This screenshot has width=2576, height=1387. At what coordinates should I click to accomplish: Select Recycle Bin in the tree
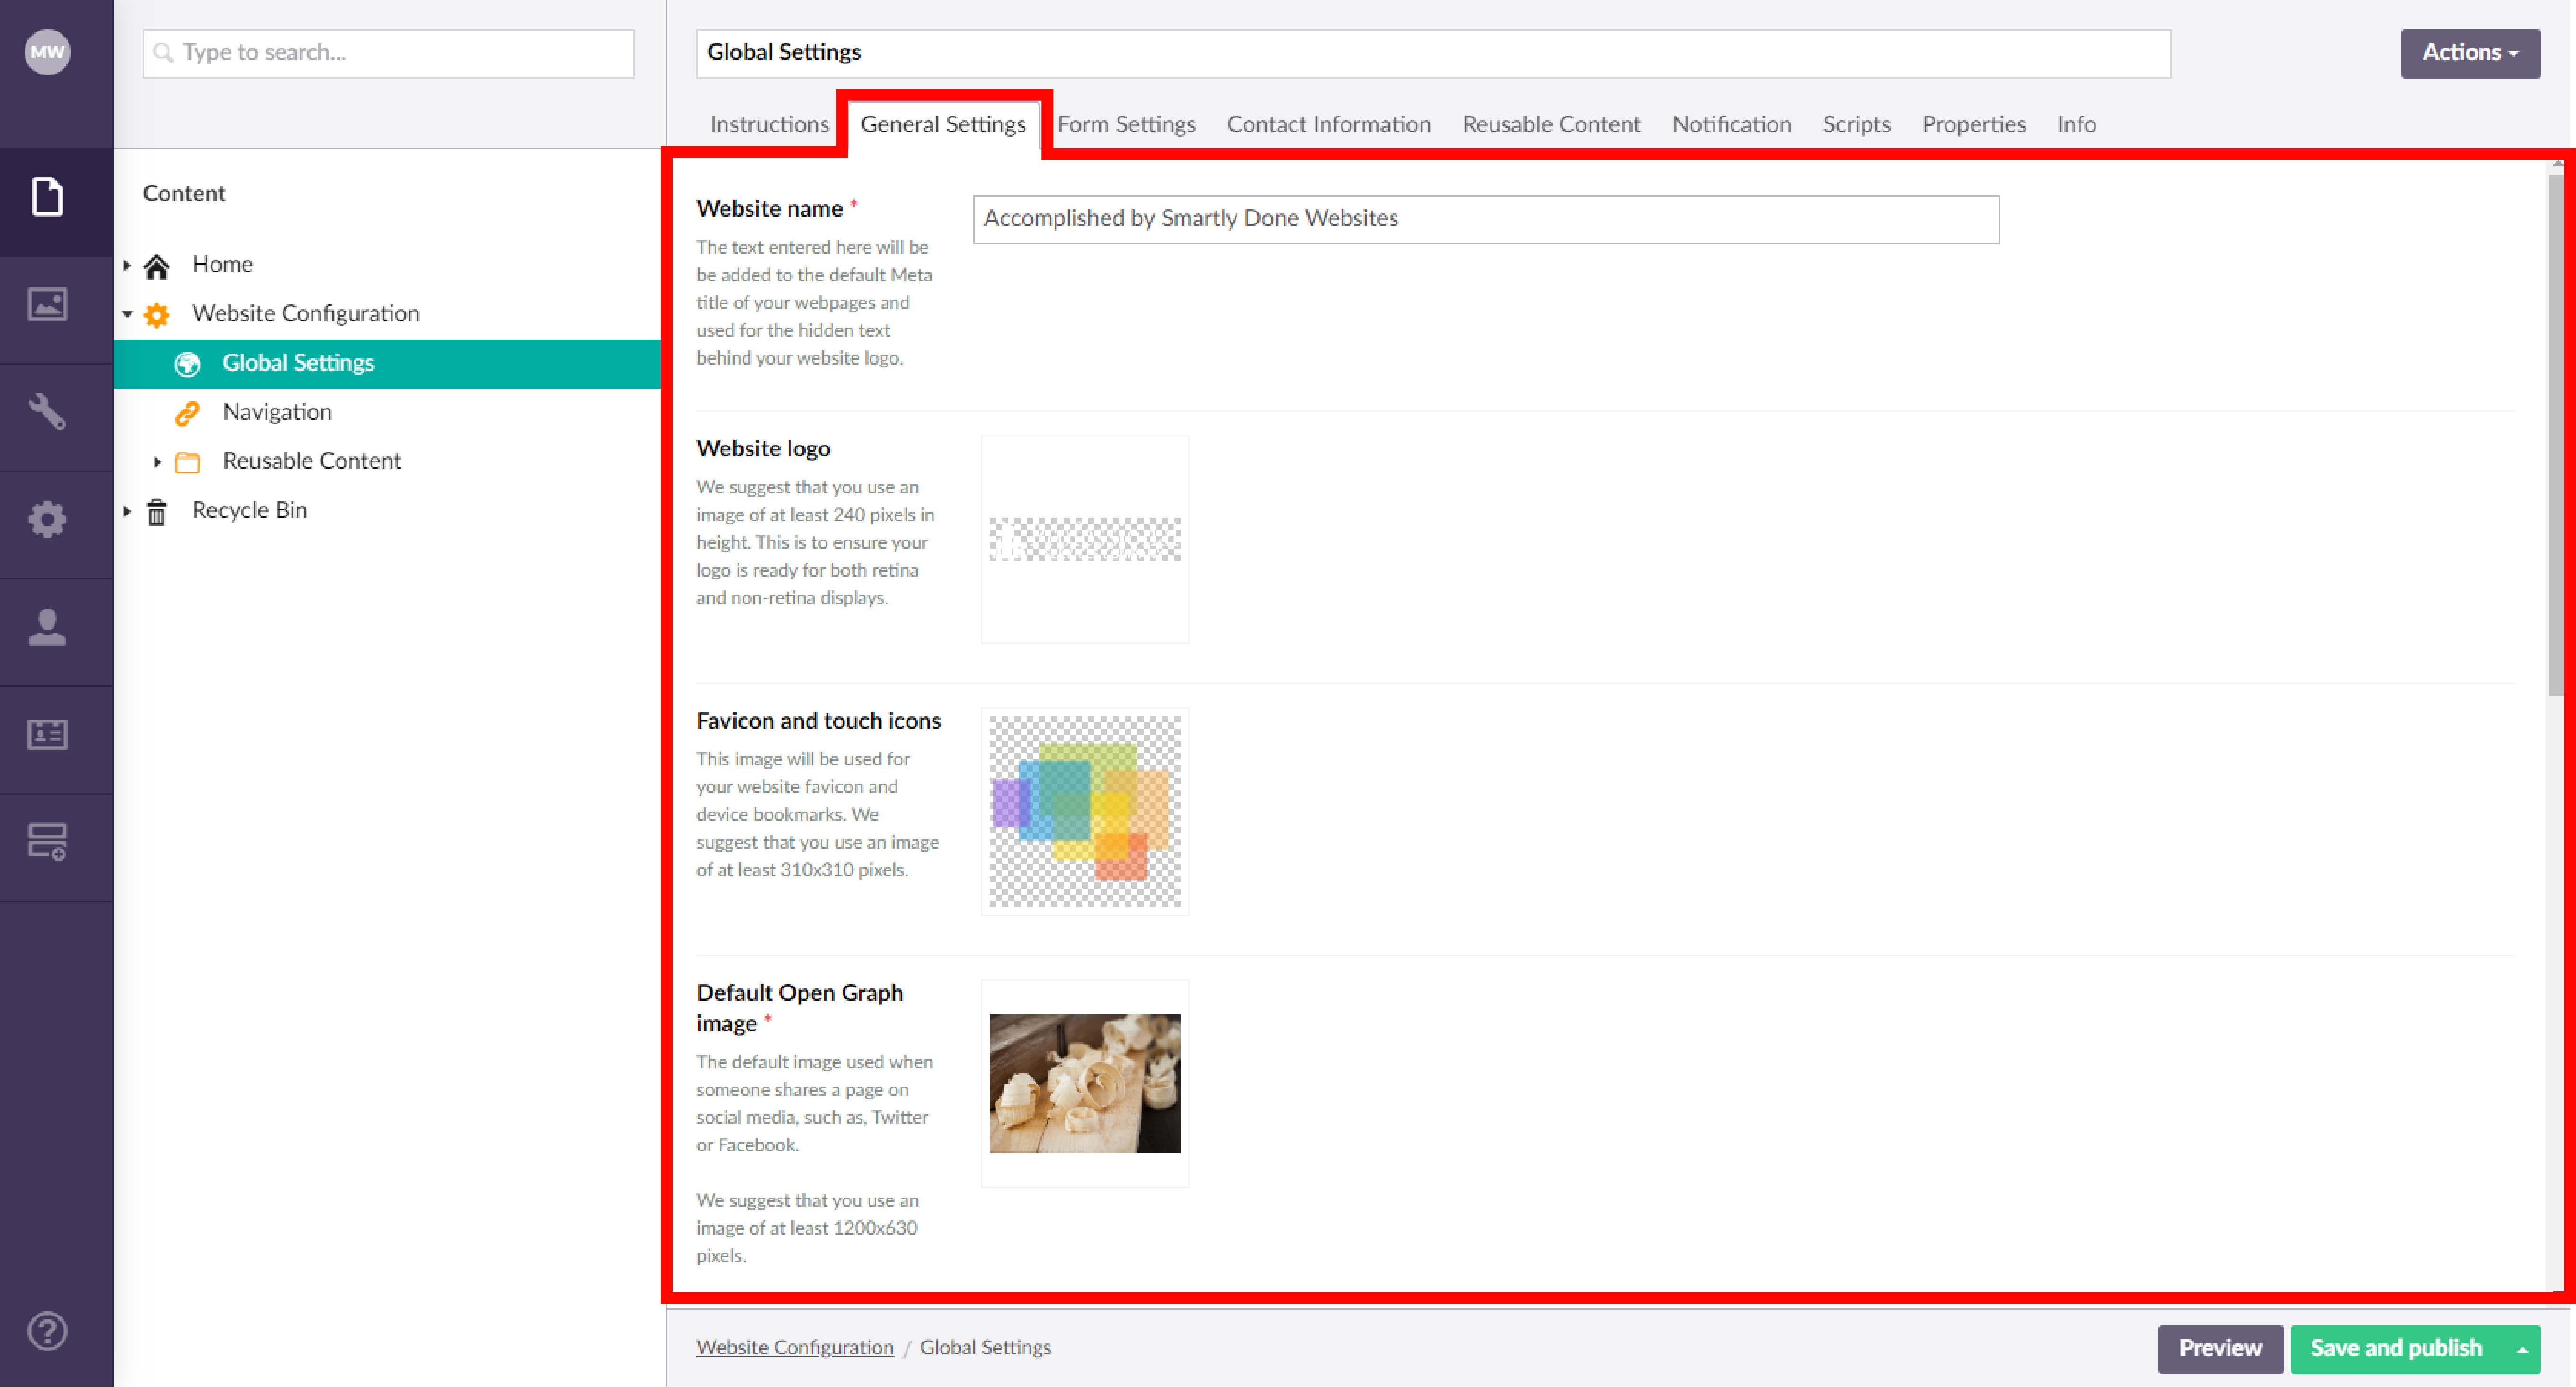[249, 509]
